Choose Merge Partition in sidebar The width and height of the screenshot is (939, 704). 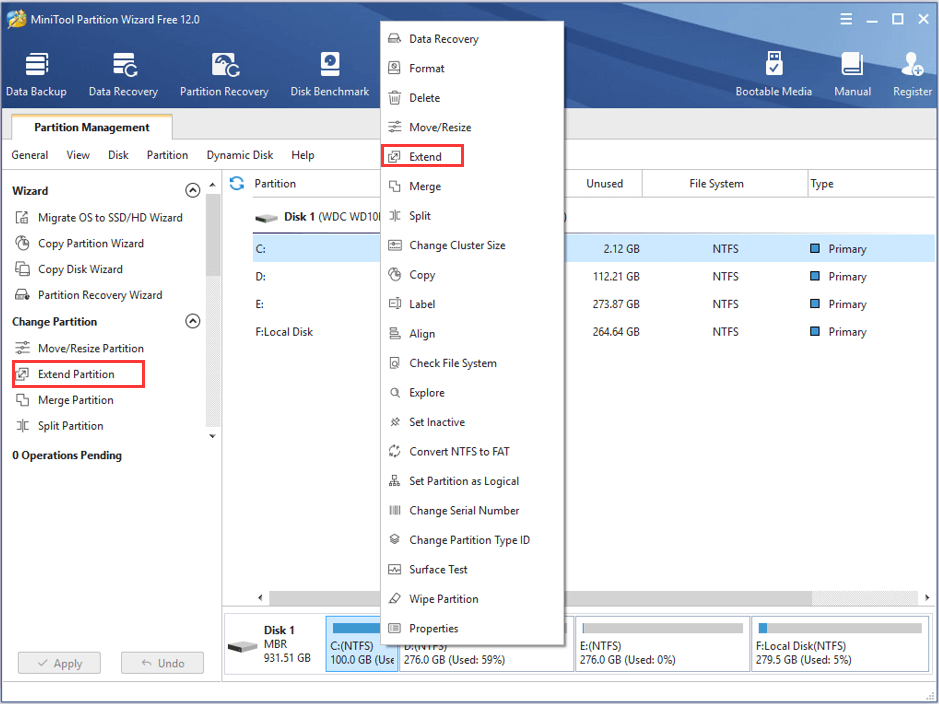(64, 400)
